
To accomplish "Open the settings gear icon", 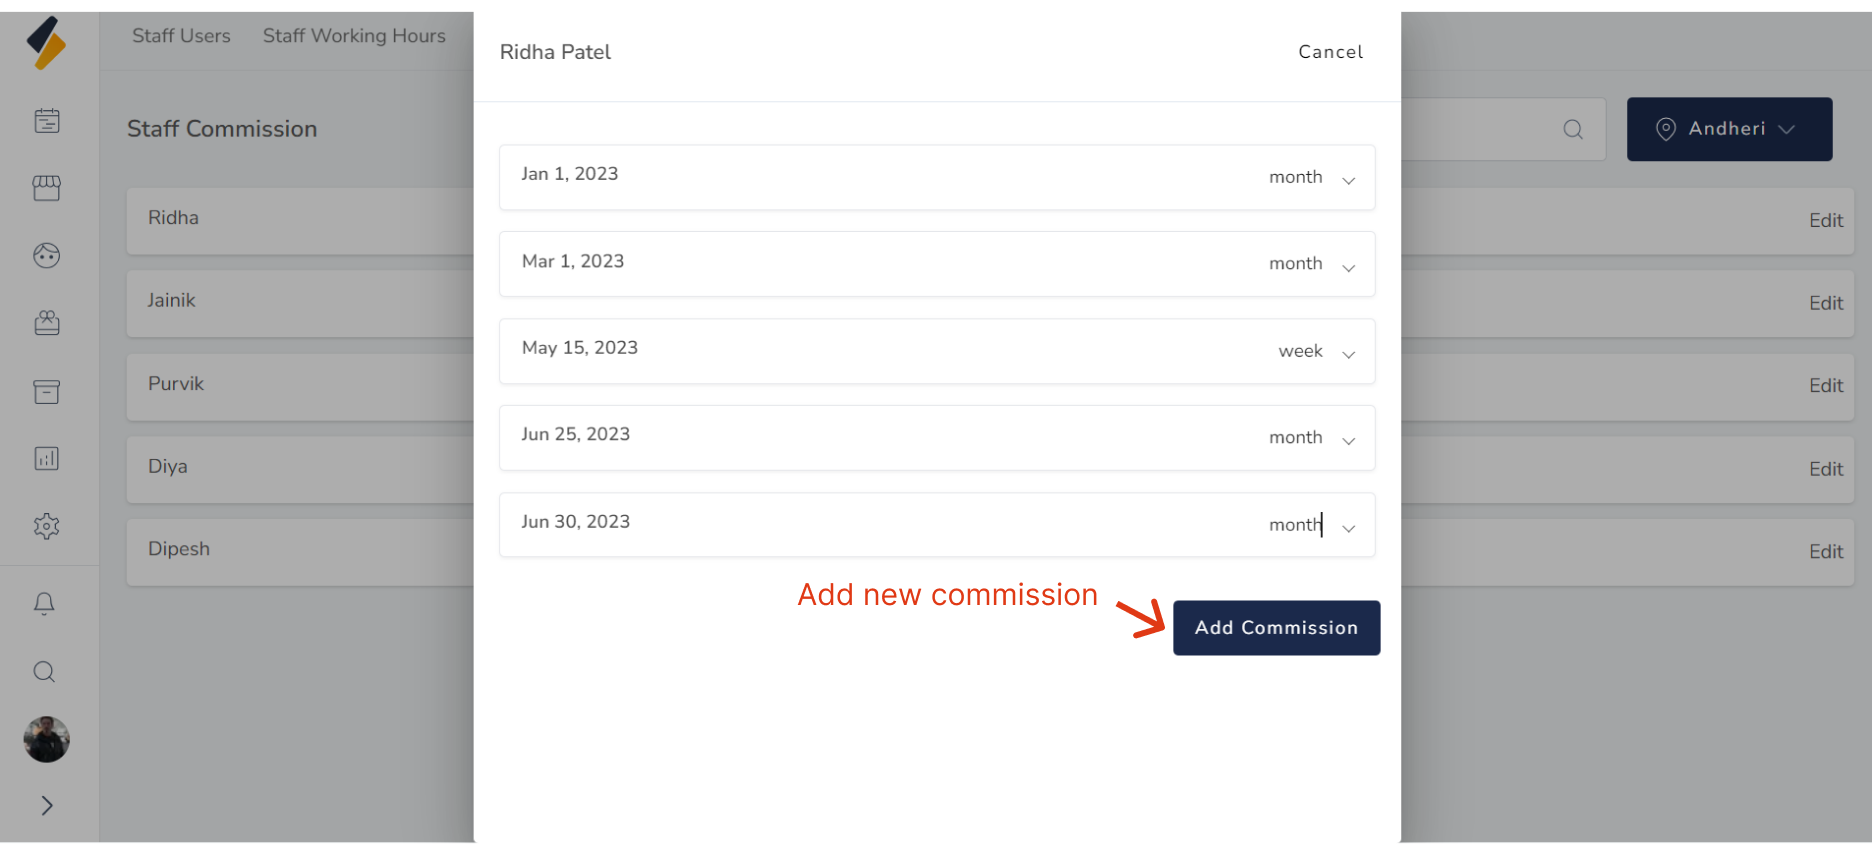I will [x=47, y=526].
